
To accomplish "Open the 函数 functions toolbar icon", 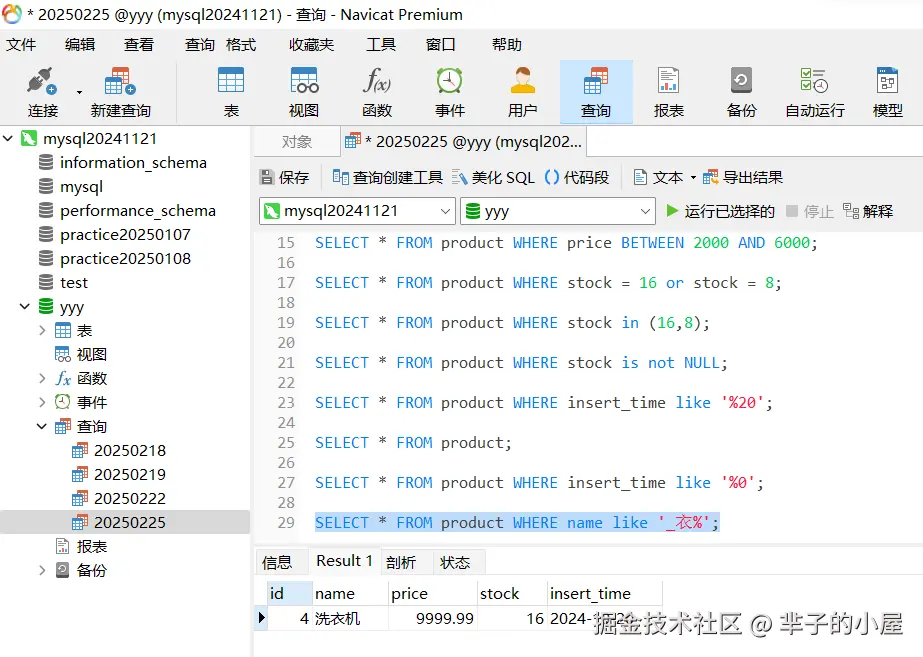I will pyautogui.click(x=377, y=92).
